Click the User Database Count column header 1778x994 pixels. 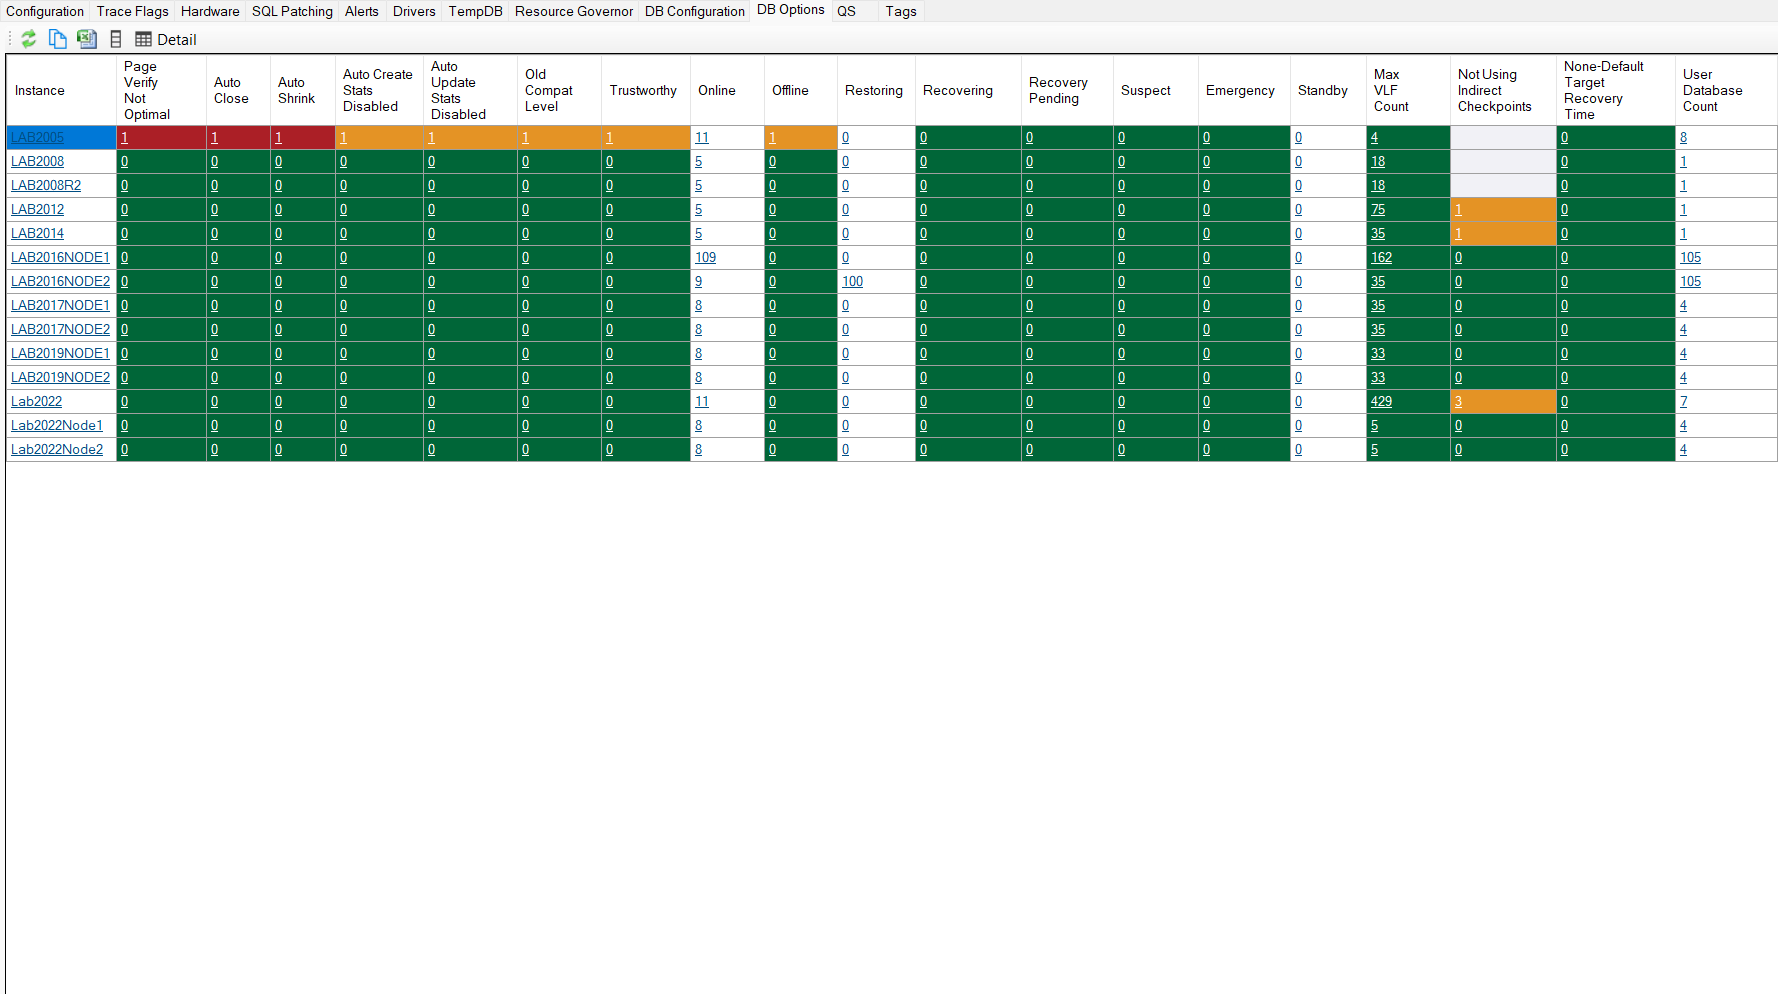[1726, 90]
